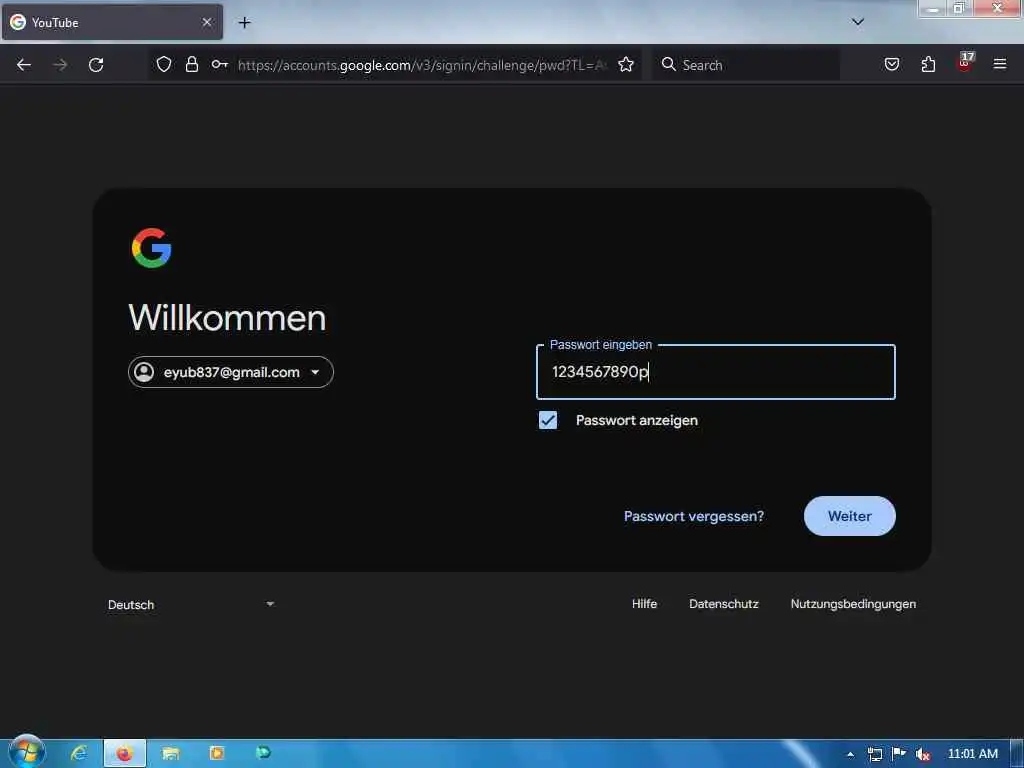Save page to Pocket
1024x768 pixels.
(x=891, y=64)
